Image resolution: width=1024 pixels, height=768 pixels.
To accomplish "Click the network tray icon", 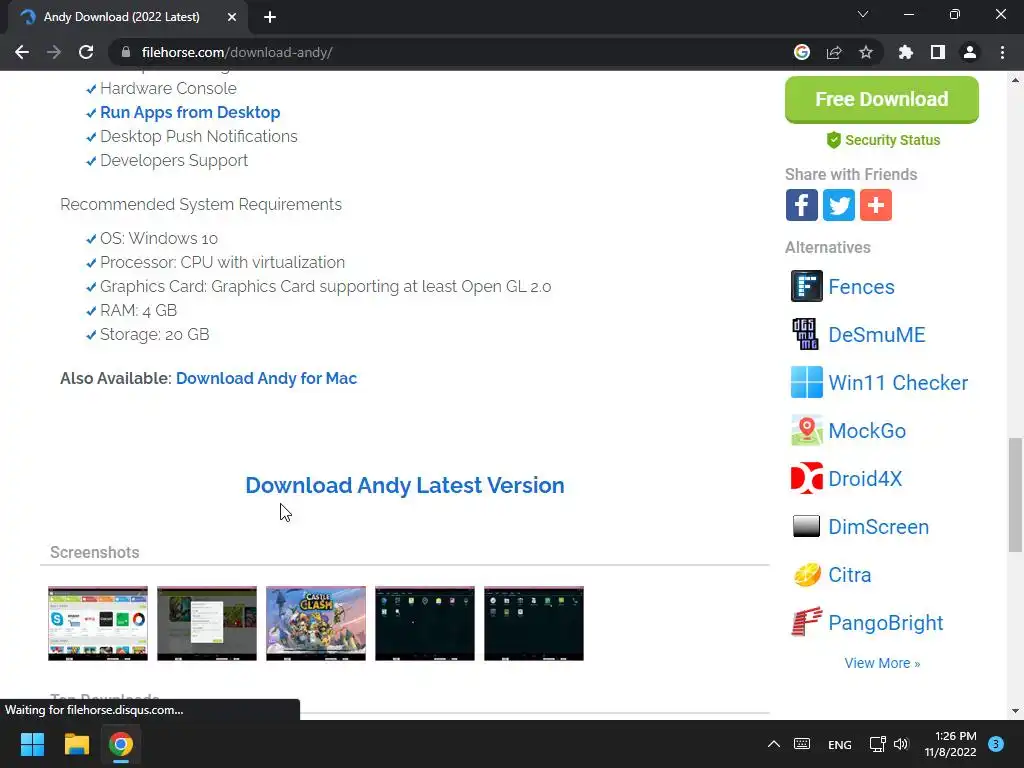I will point(877,744).
